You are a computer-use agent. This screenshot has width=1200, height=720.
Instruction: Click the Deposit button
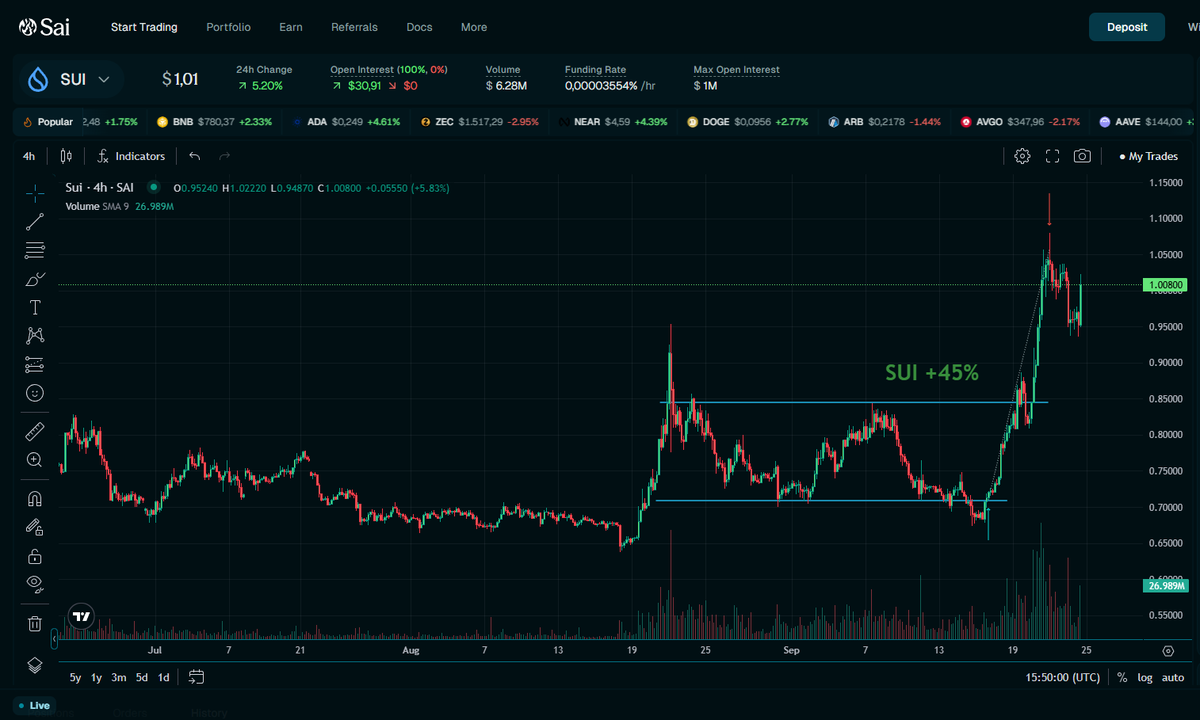[x=1127, y=27]
